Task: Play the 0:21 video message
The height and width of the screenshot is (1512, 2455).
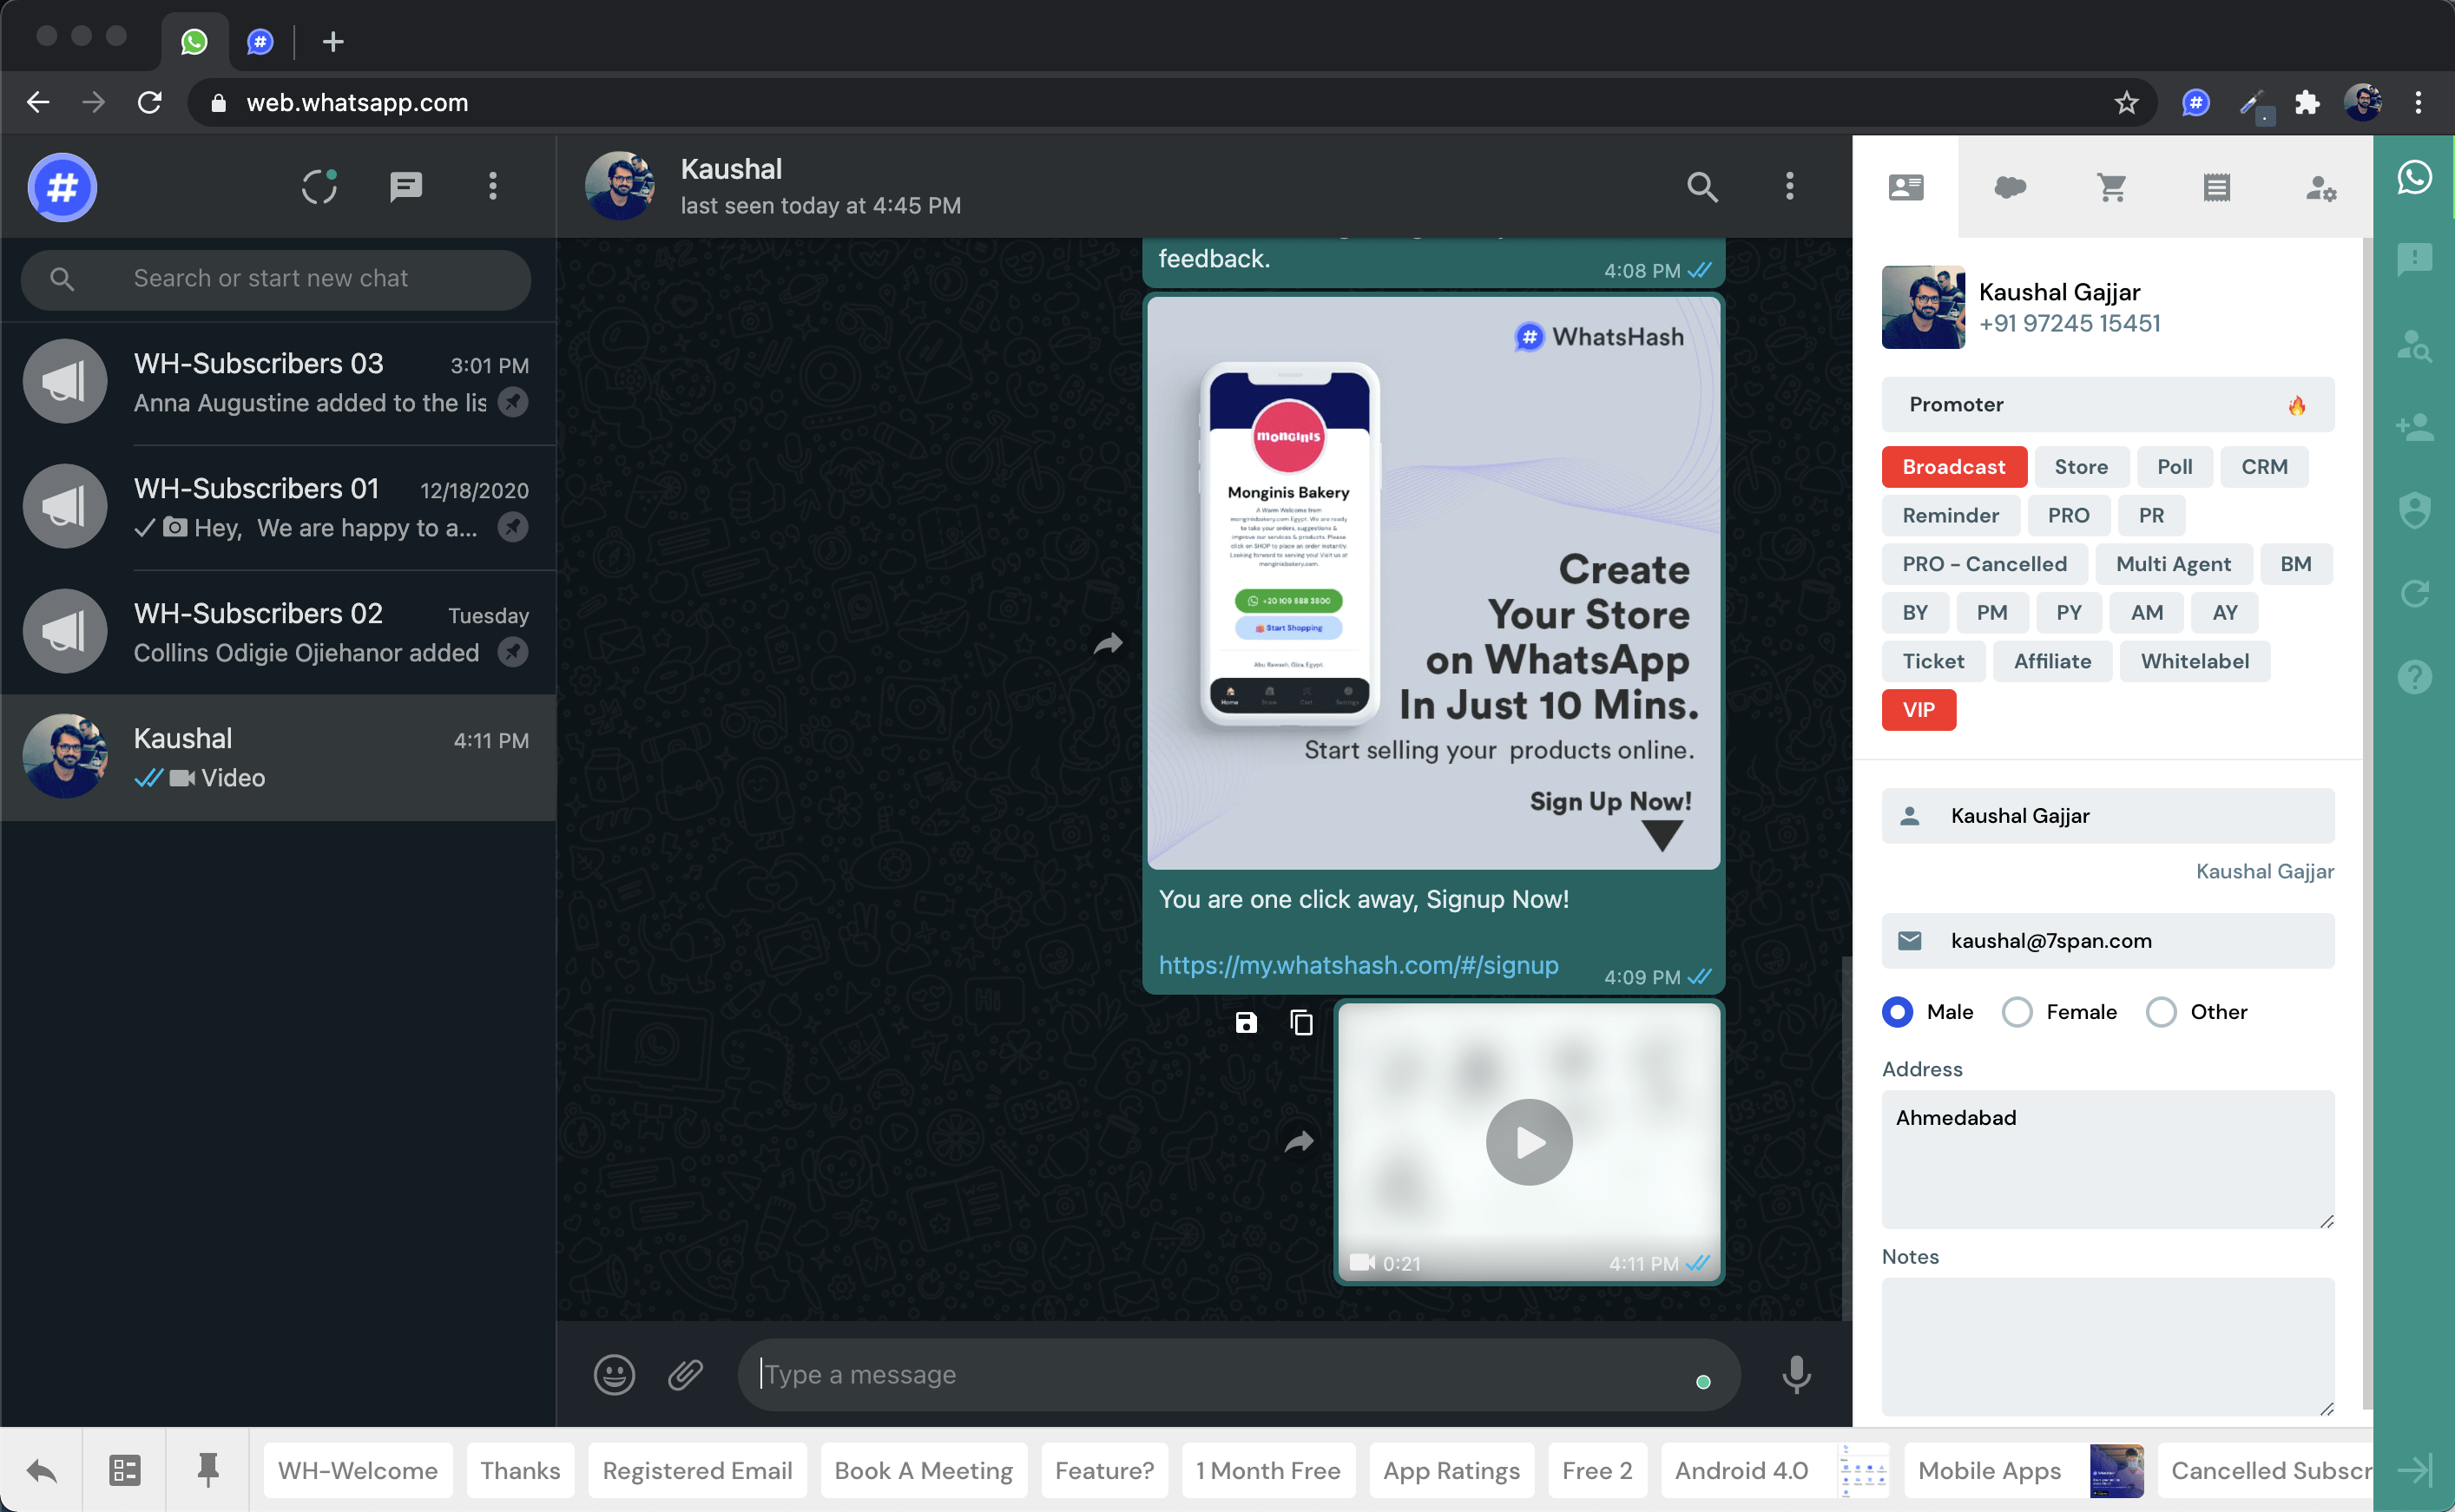Action: [1528, 1142]
